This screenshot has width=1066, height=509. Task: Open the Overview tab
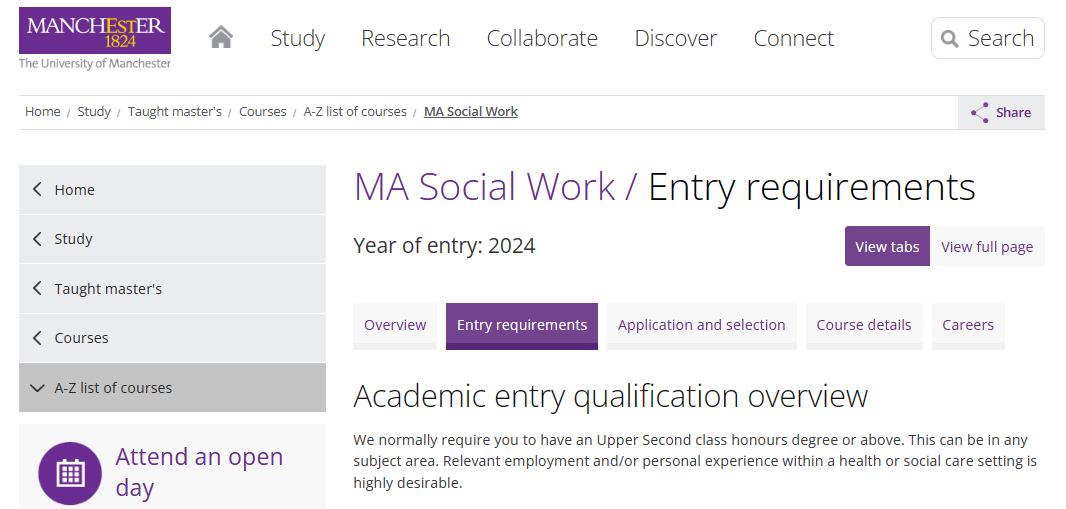395,325
